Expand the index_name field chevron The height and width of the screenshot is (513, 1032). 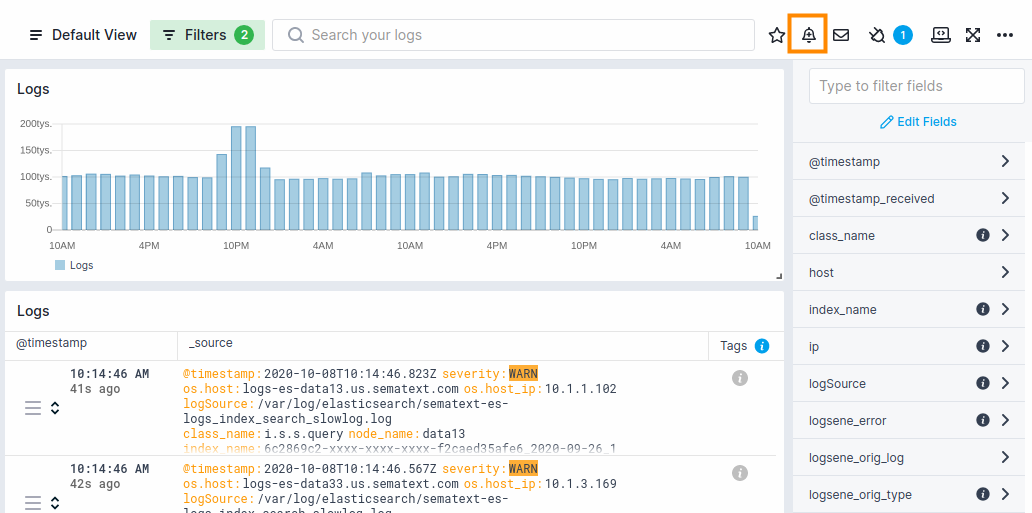click(1005, 309)
